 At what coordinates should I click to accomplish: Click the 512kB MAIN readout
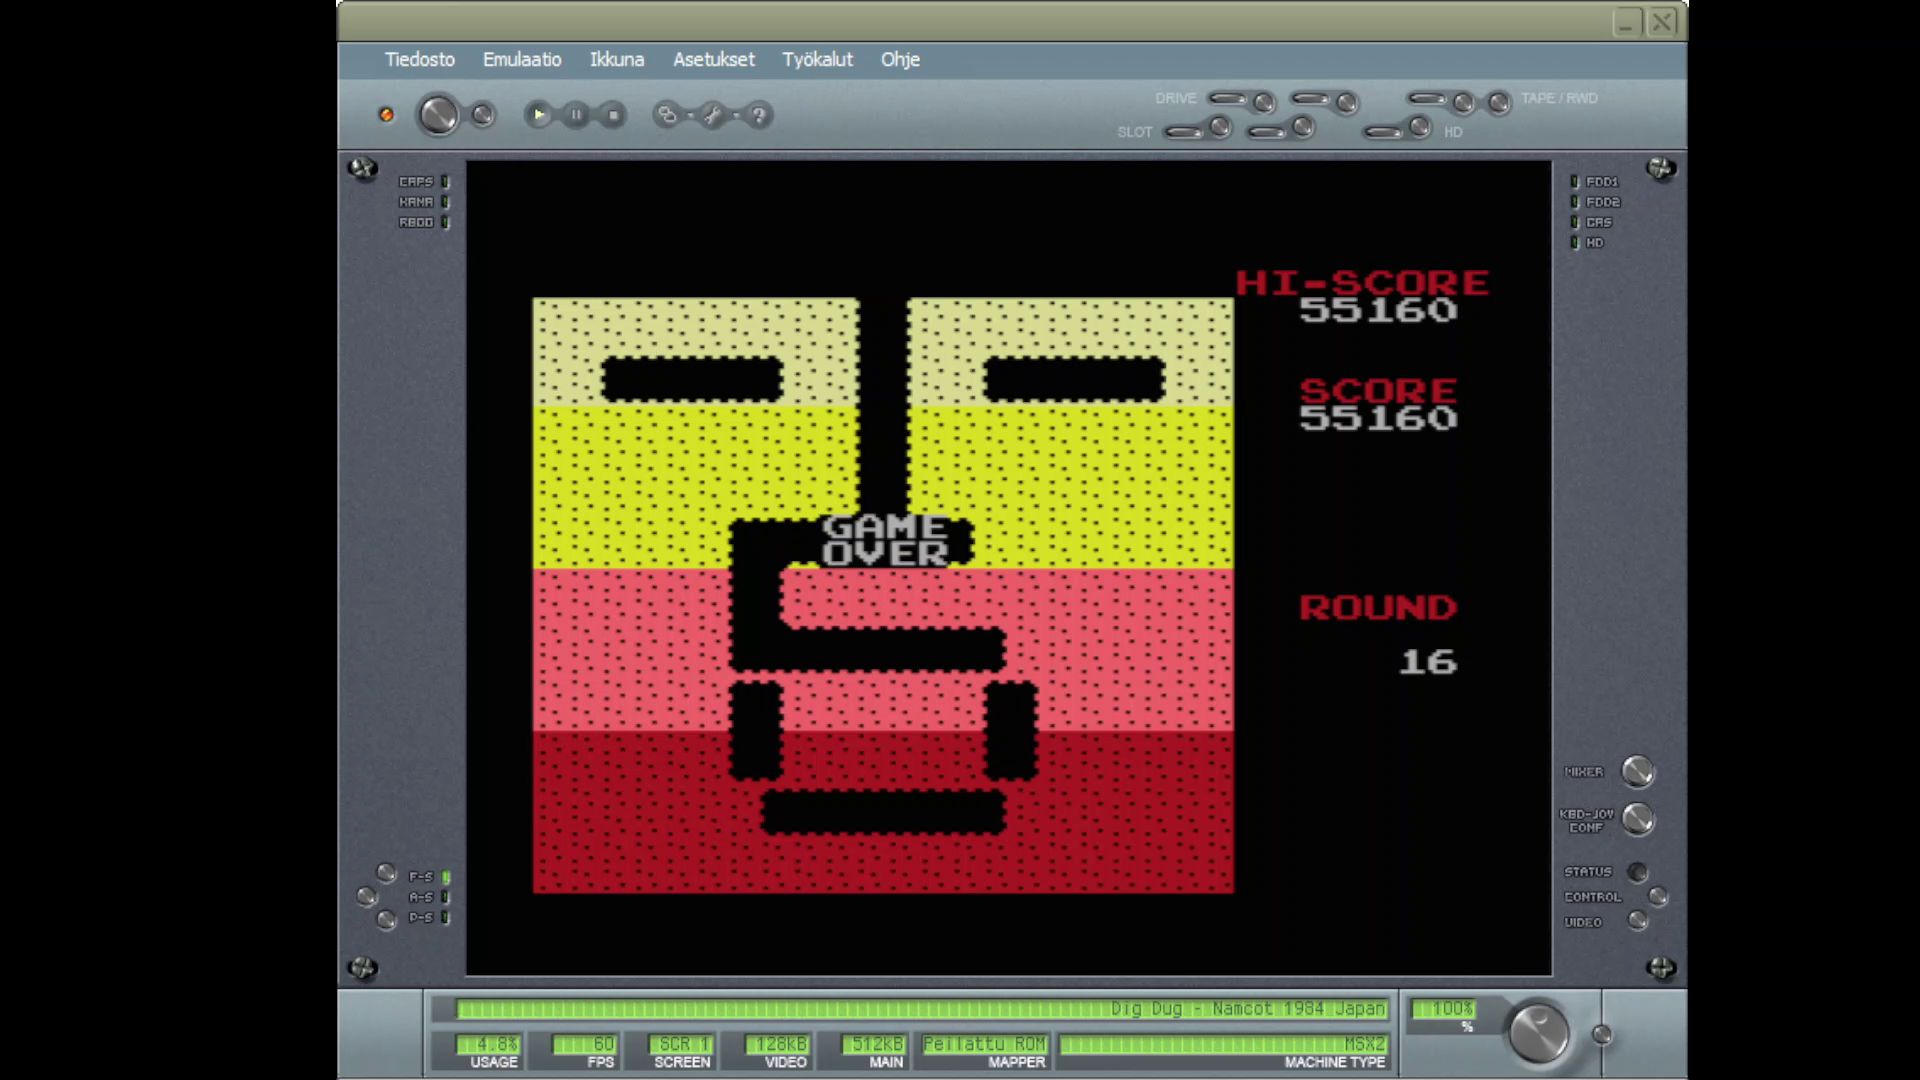873,1044
